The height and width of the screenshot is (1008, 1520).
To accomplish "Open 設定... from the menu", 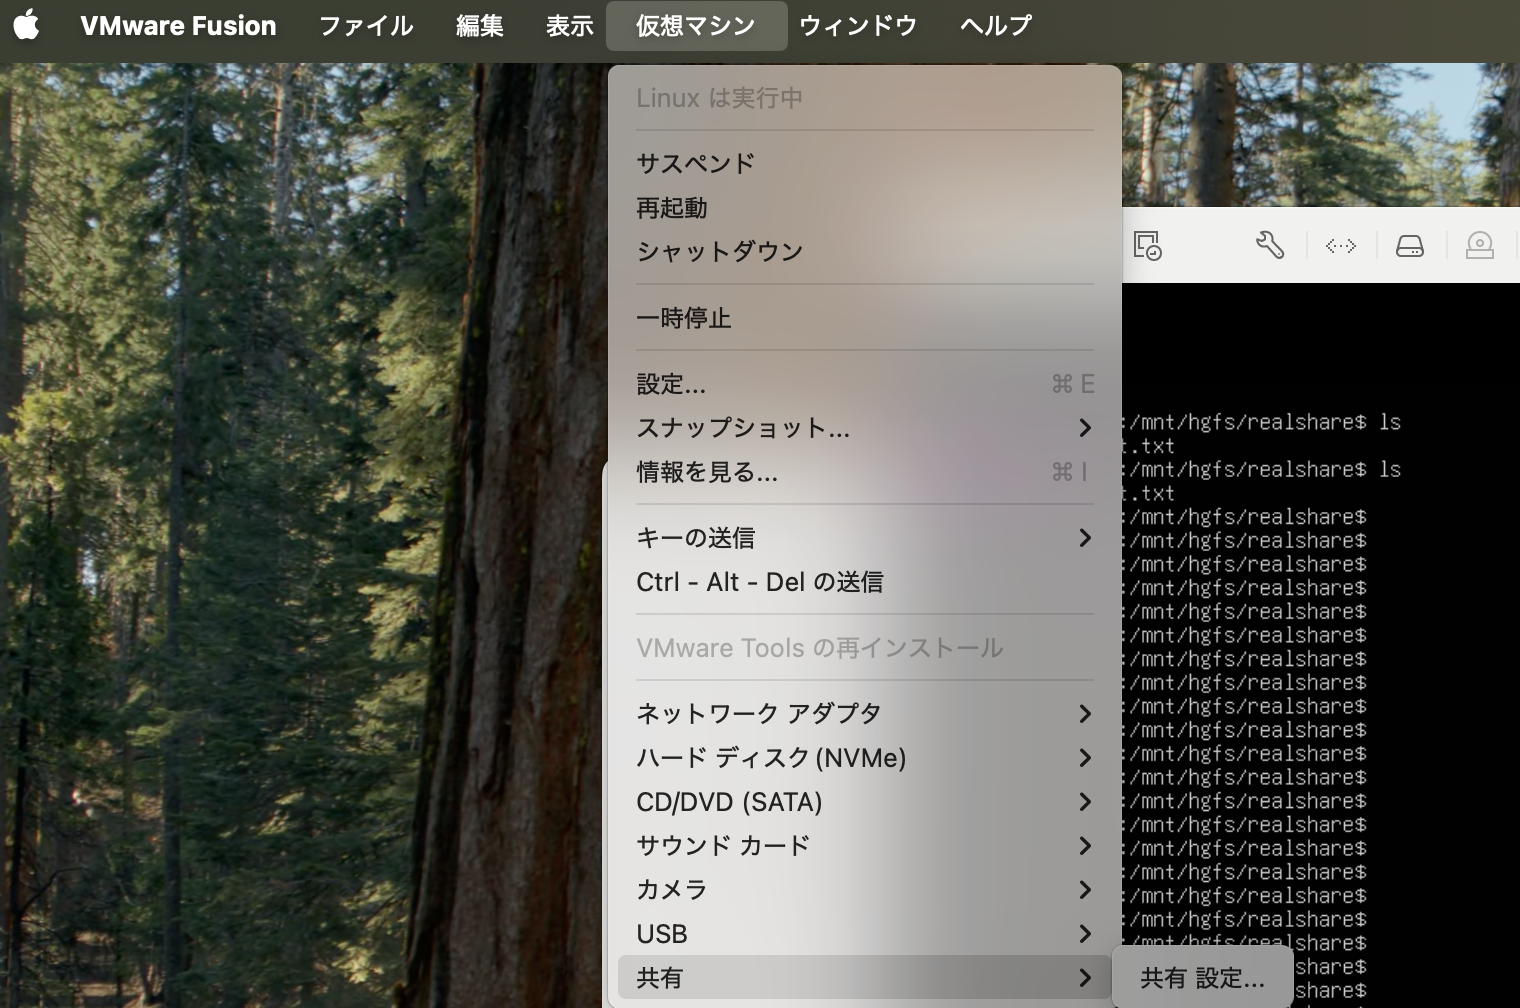I will point(864,384).
